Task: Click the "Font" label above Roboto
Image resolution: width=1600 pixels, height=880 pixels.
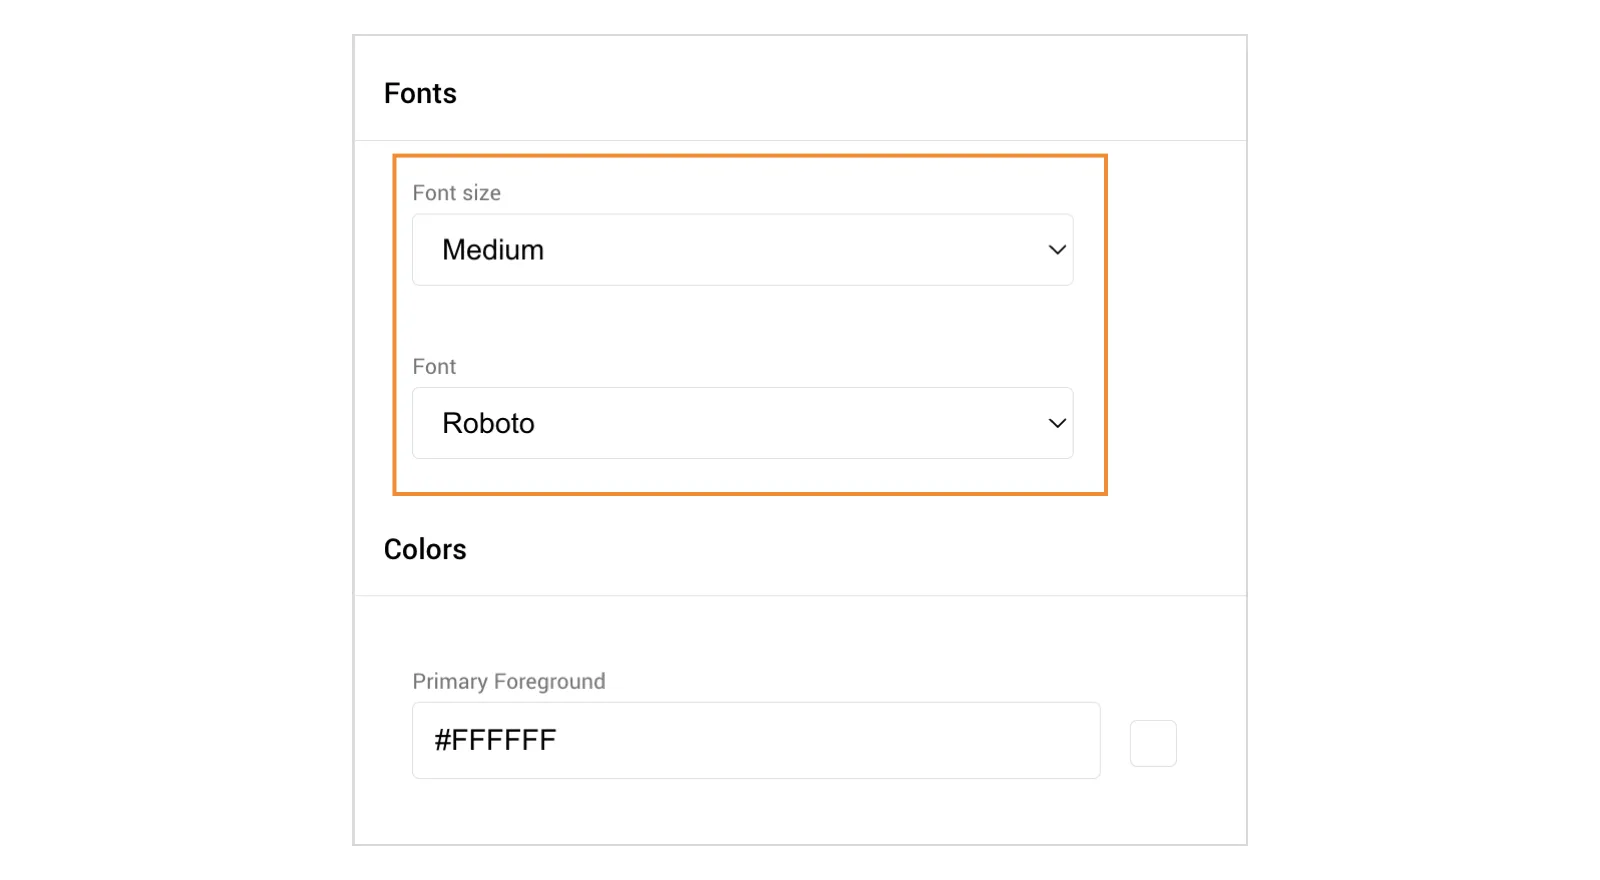Action: (434, 367)
